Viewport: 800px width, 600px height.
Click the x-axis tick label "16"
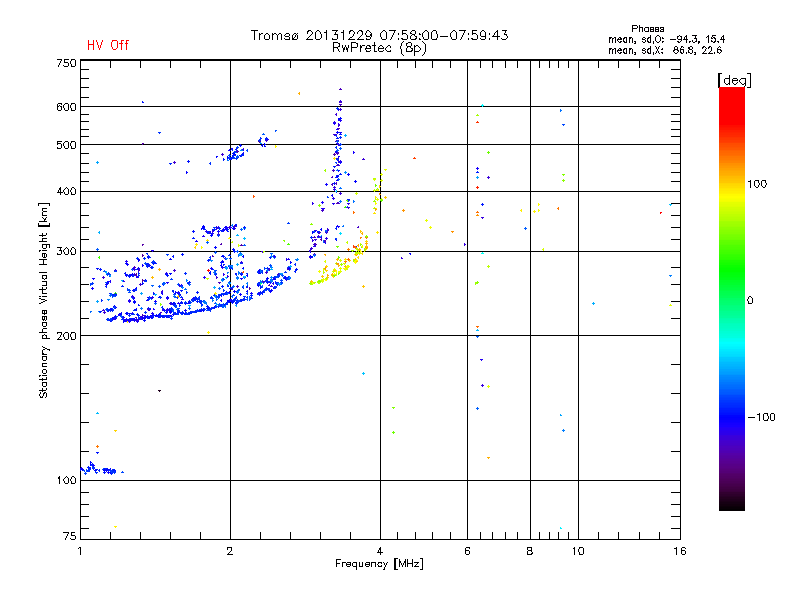[680, 551]
